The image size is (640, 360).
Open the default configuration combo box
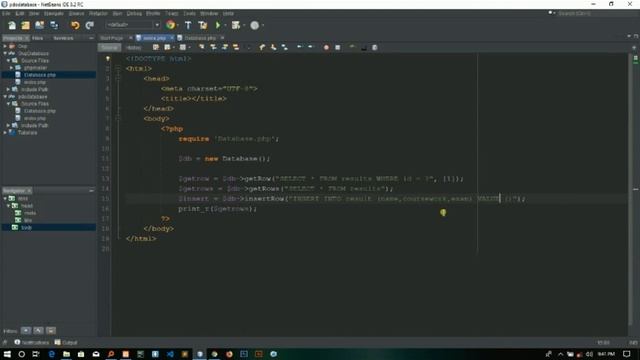pos(133,25)
